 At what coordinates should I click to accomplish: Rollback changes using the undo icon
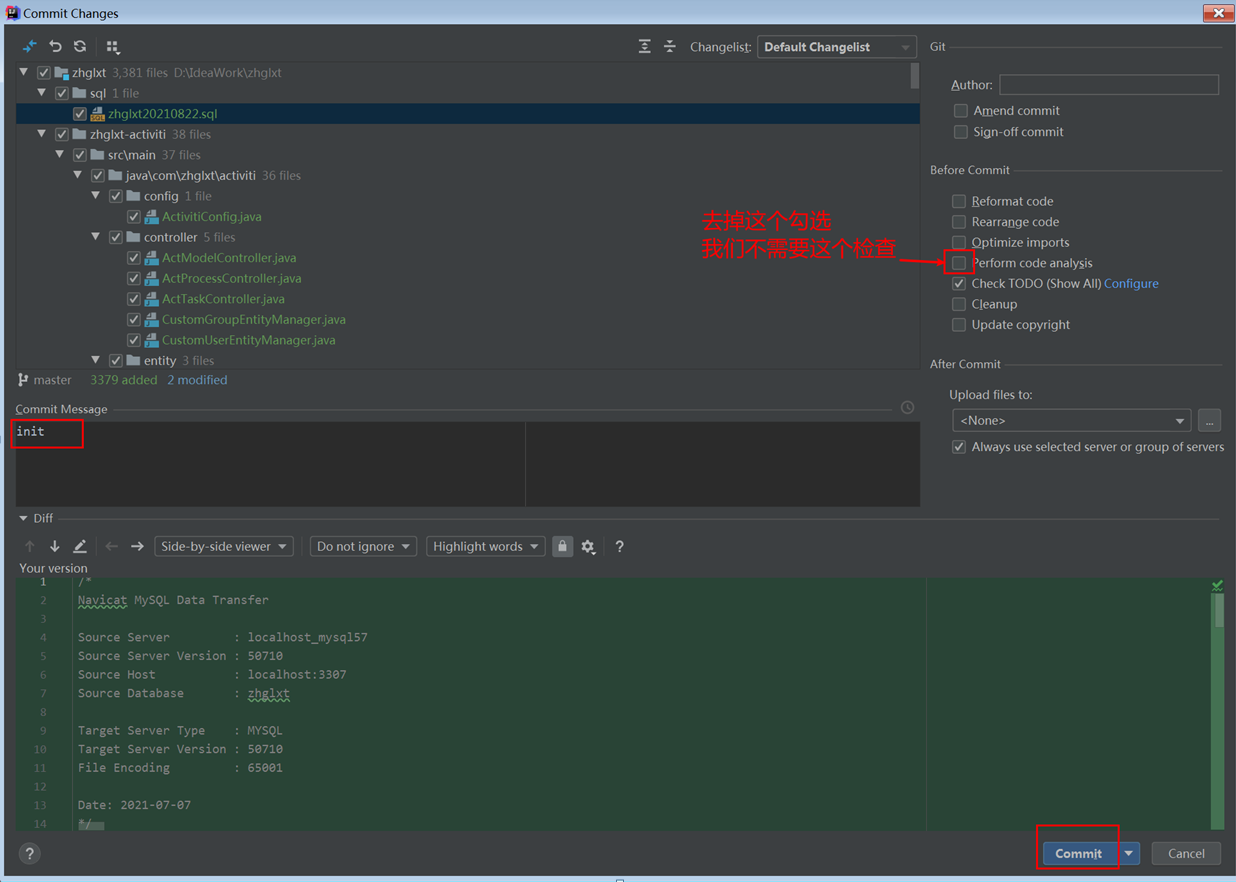click(55, 46)
